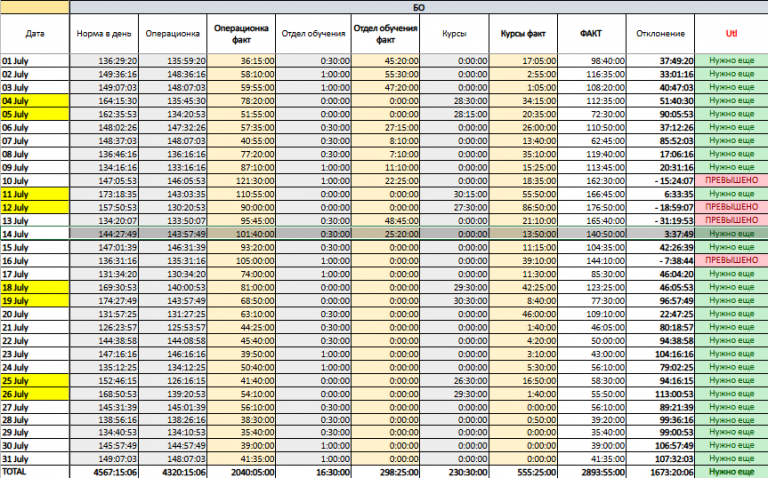Screen dimensions: 768x478
Task: Click the yellow 04 July date cell
Action: 35,101
